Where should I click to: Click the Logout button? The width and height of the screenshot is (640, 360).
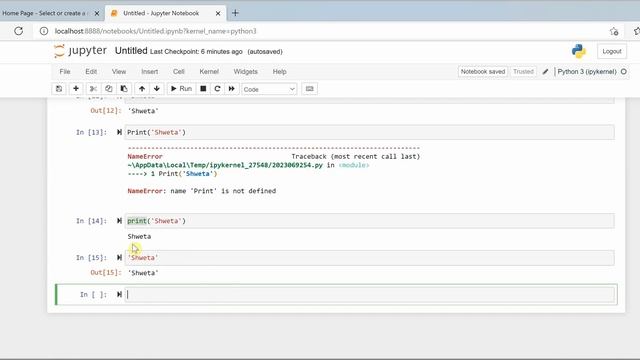[x=611, y=51]
